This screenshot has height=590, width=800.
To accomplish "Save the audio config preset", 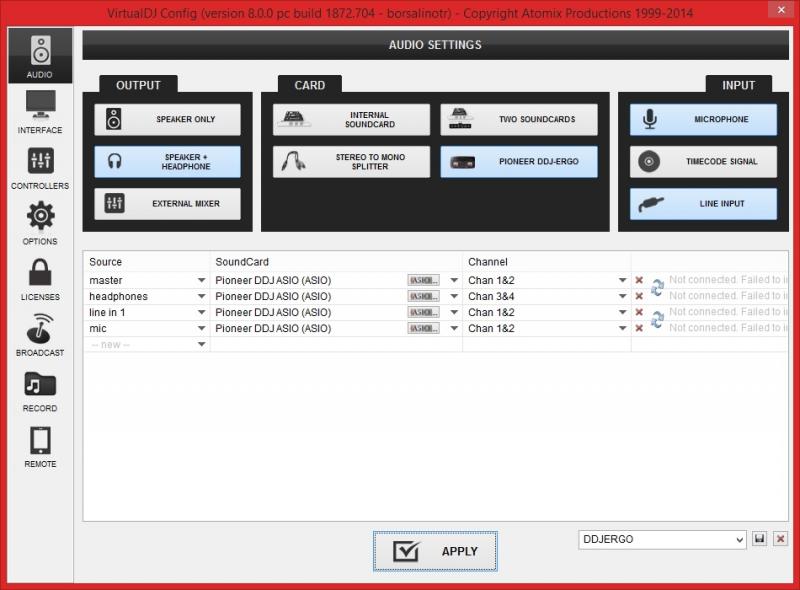I will click(760, 539).
